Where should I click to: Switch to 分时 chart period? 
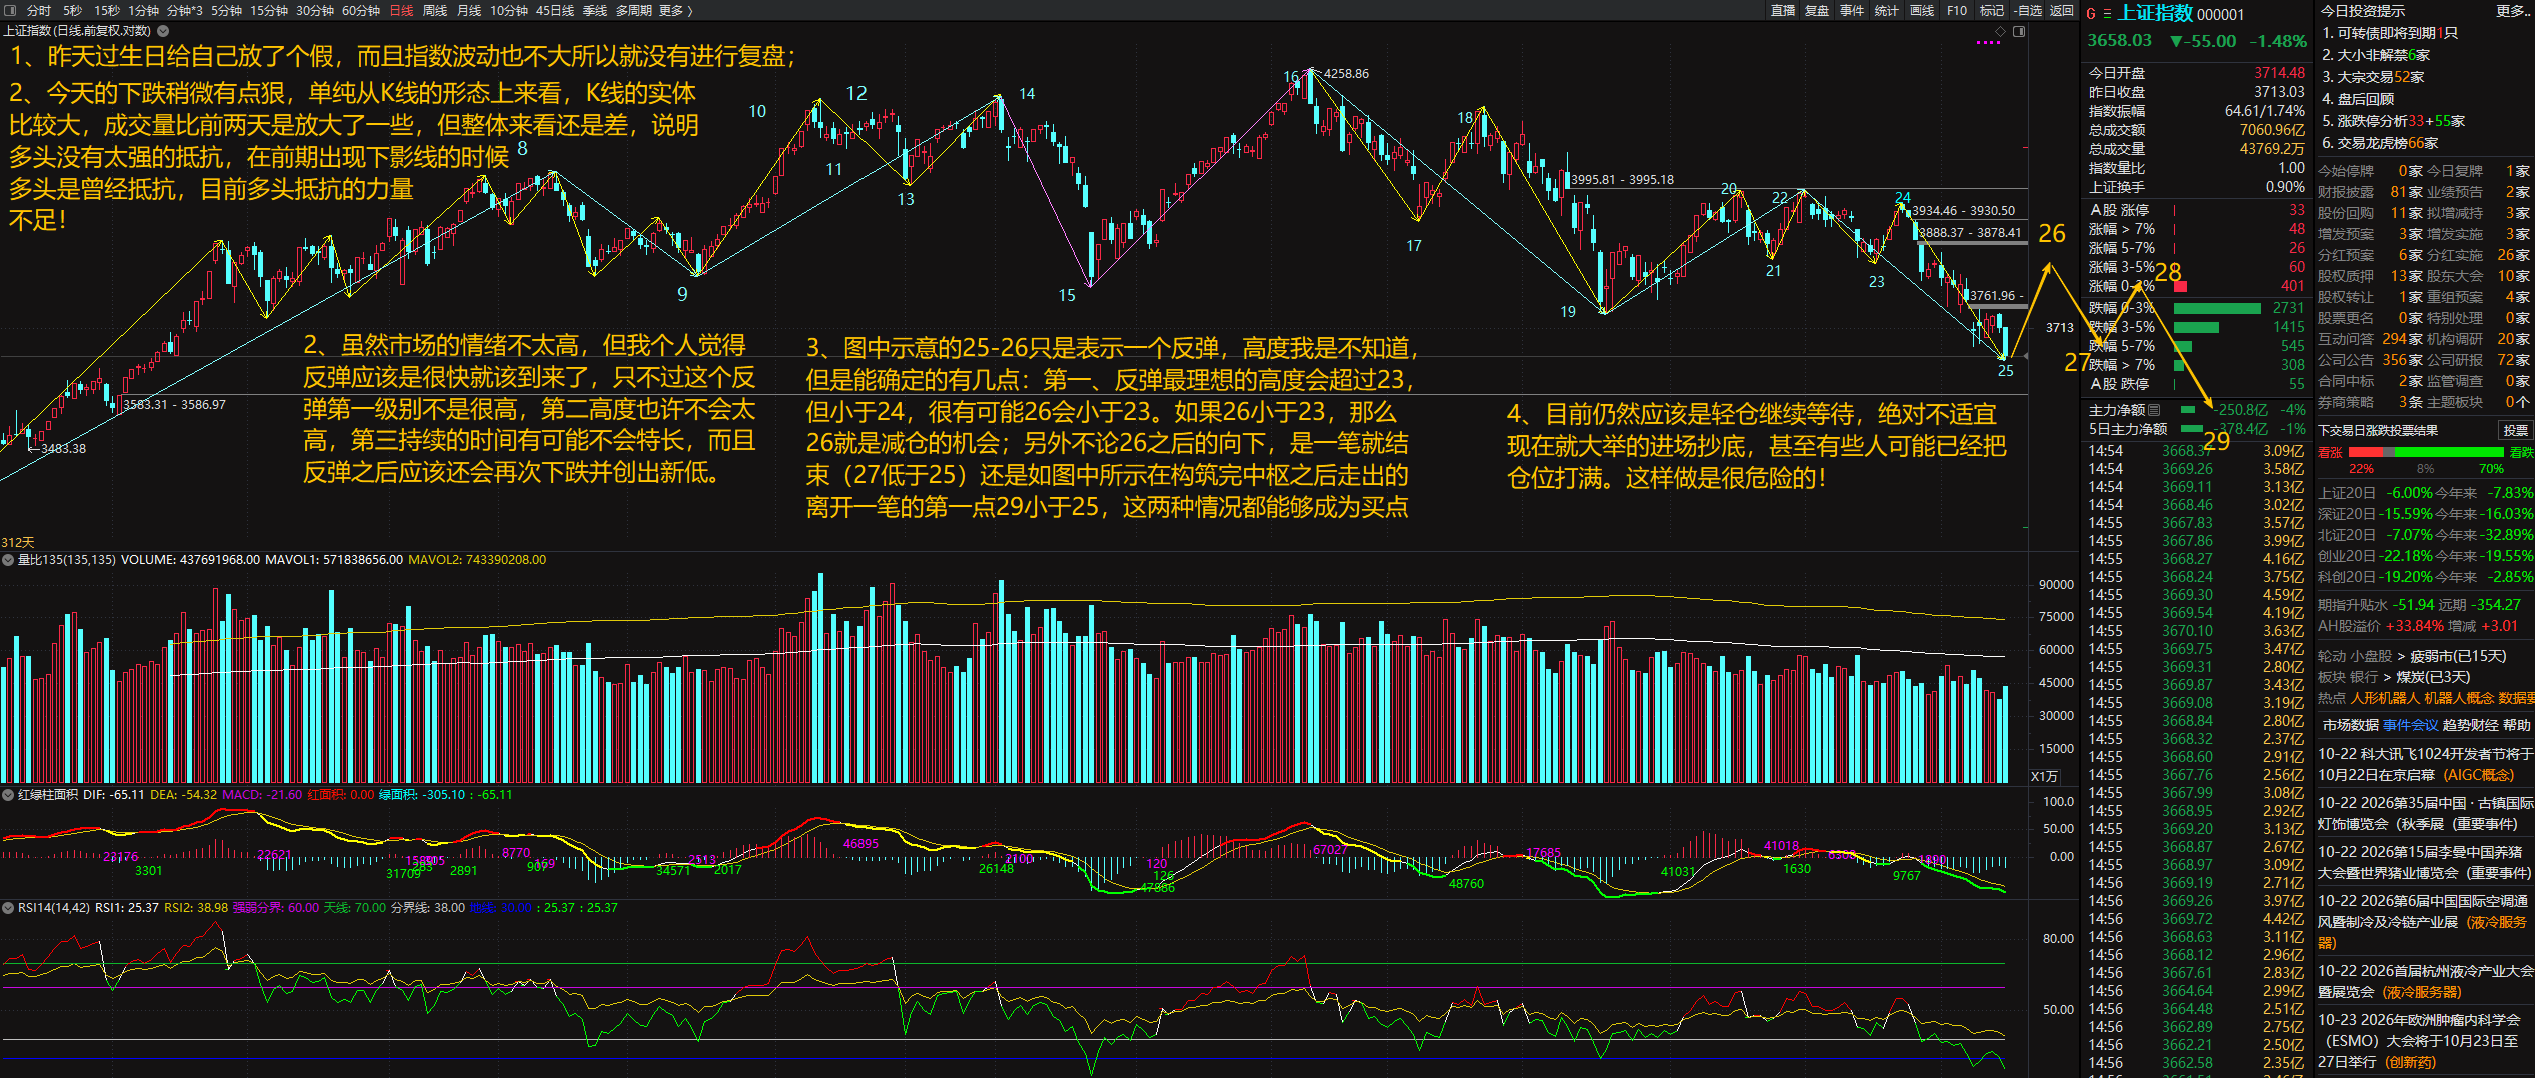pyautogui.click(x=39, y=10)
